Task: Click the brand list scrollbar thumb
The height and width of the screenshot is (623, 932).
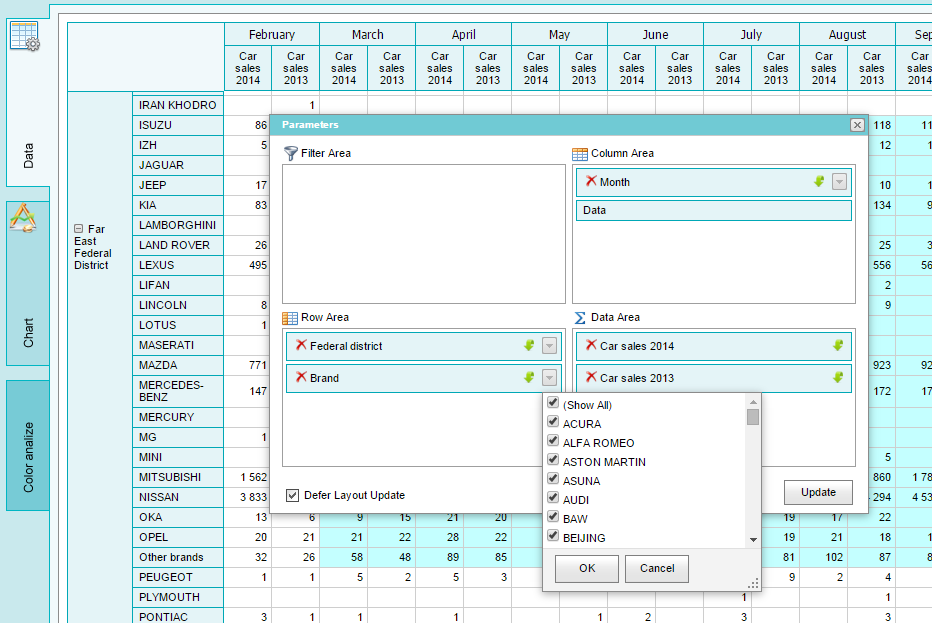Action: pyautogui.click(x=753, y=417)
